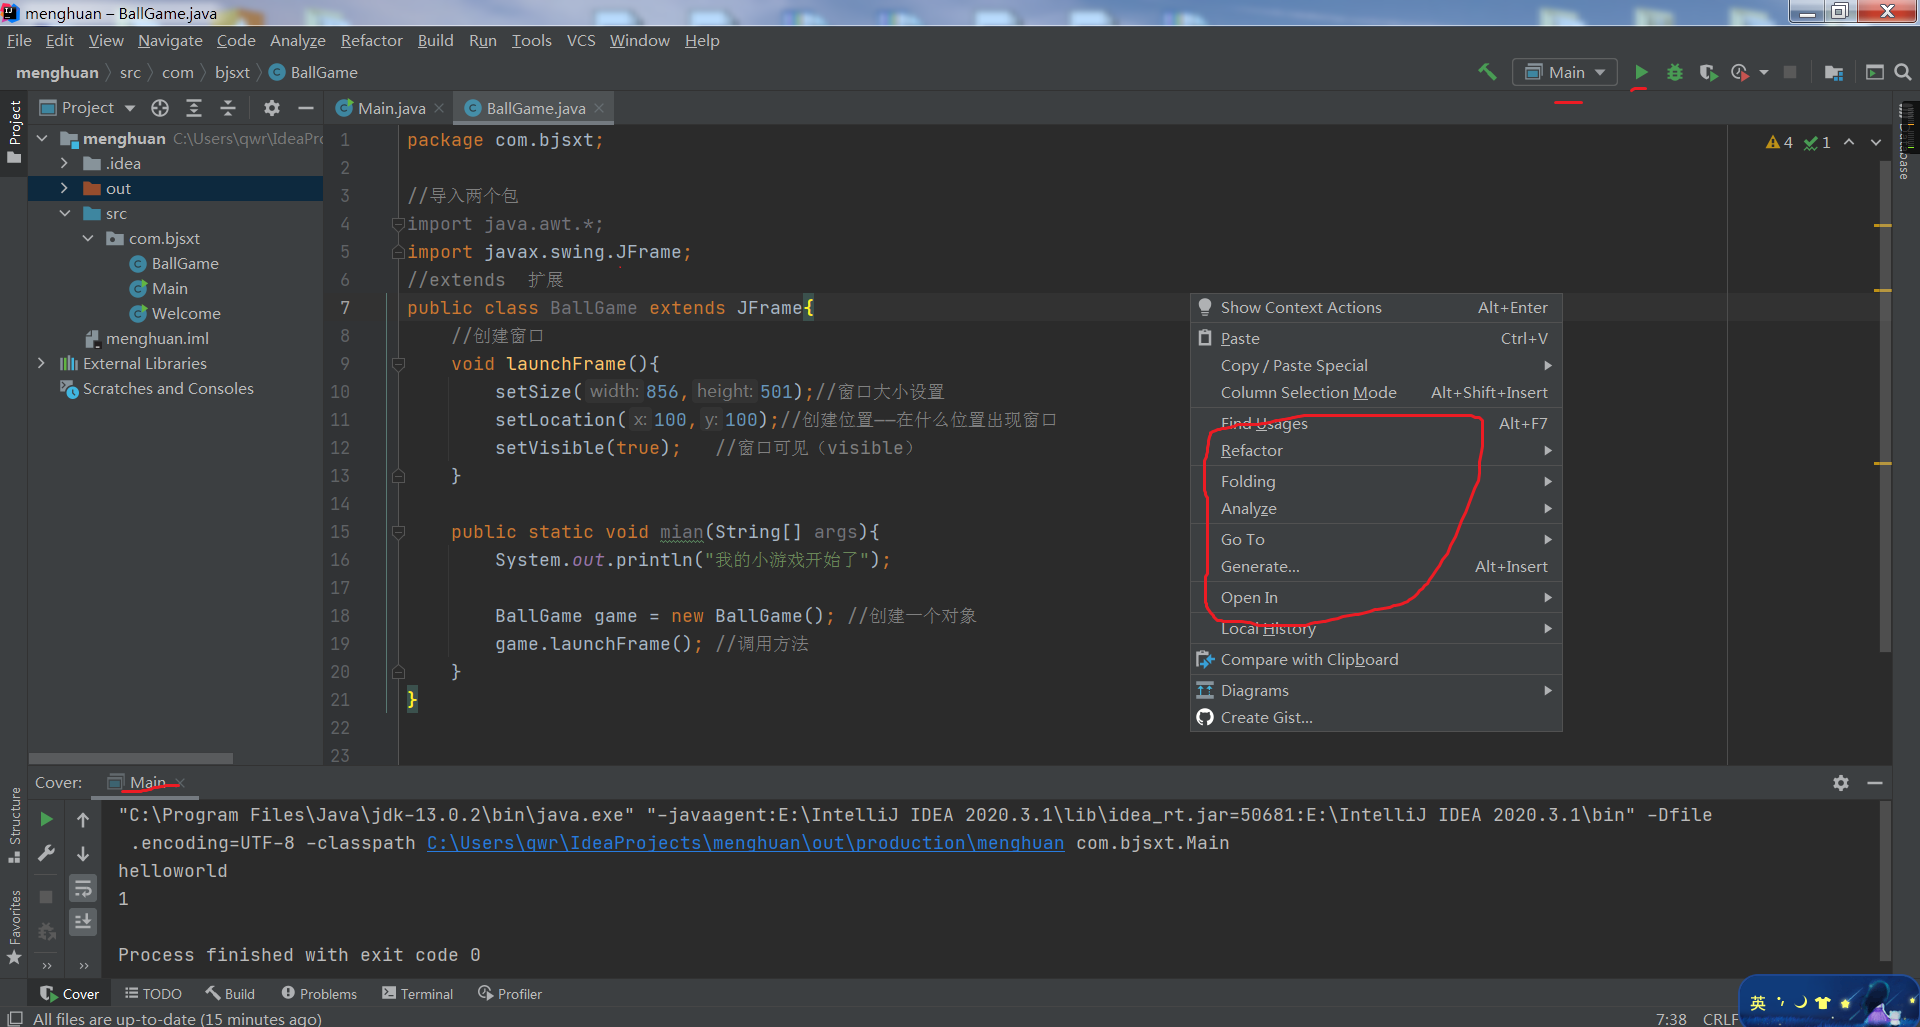The image size is (1920, 1027).
Task: Open the Folding submenu
Action: tap(1376, 481)
